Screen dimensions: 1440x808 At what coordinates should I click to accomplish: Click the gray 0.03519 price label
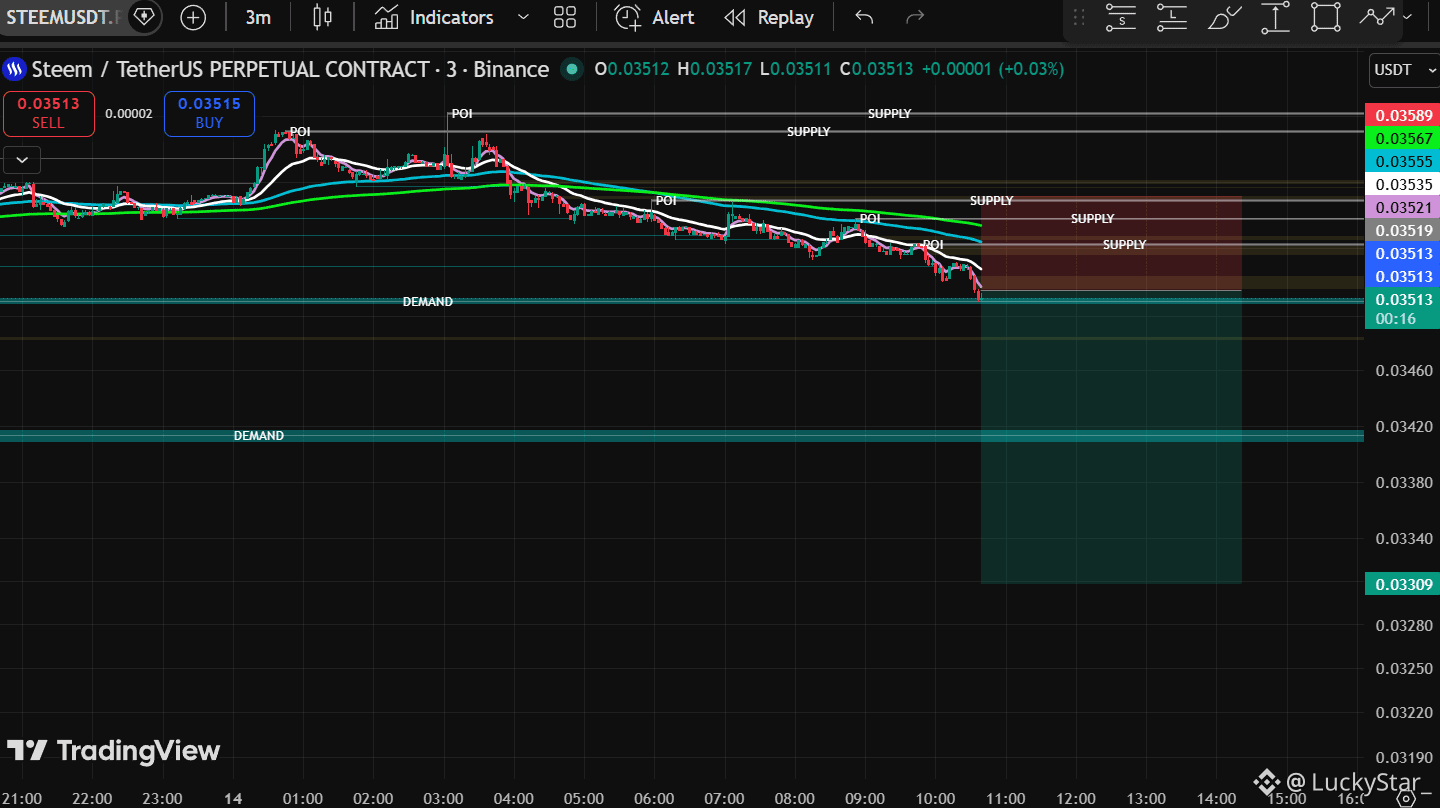(x=1404, y=230)
